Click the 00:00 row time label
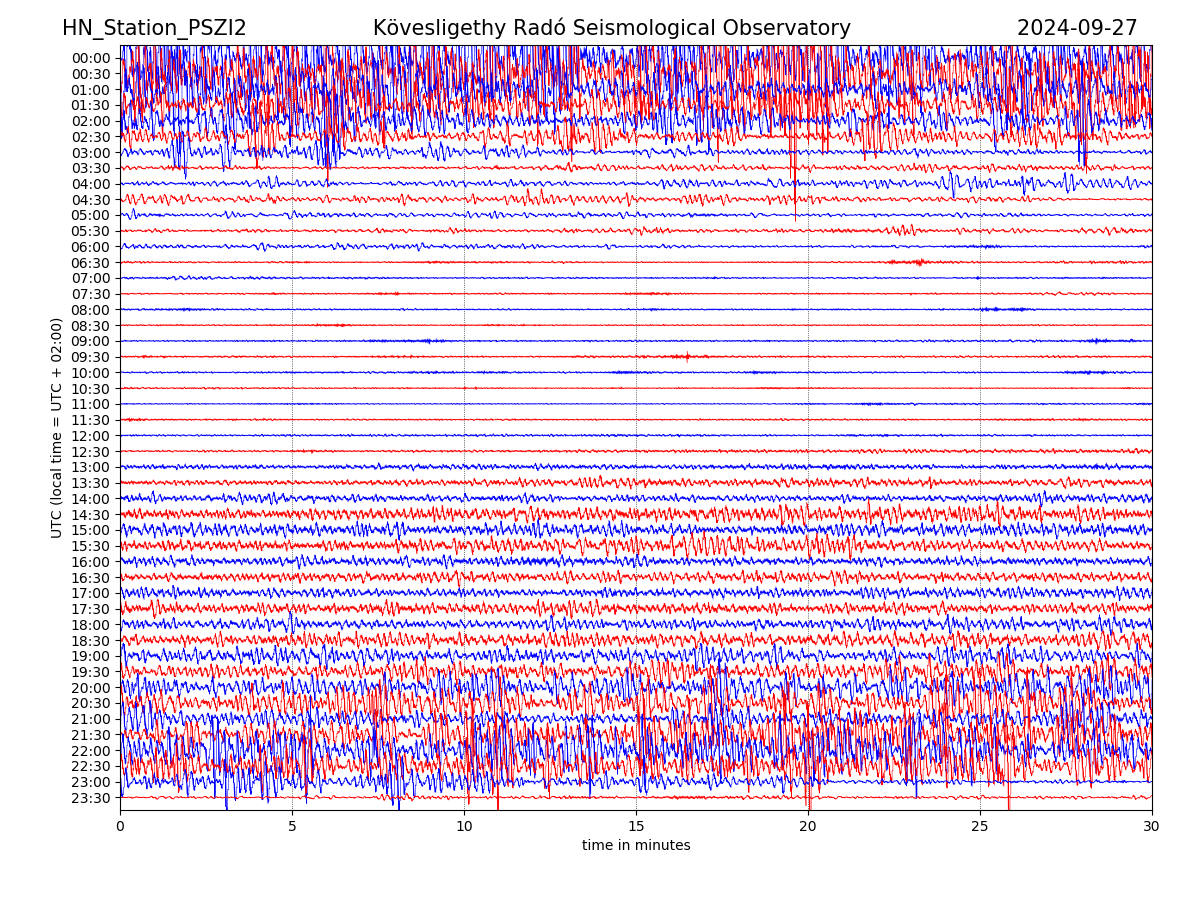 click(x=91, y=58)
